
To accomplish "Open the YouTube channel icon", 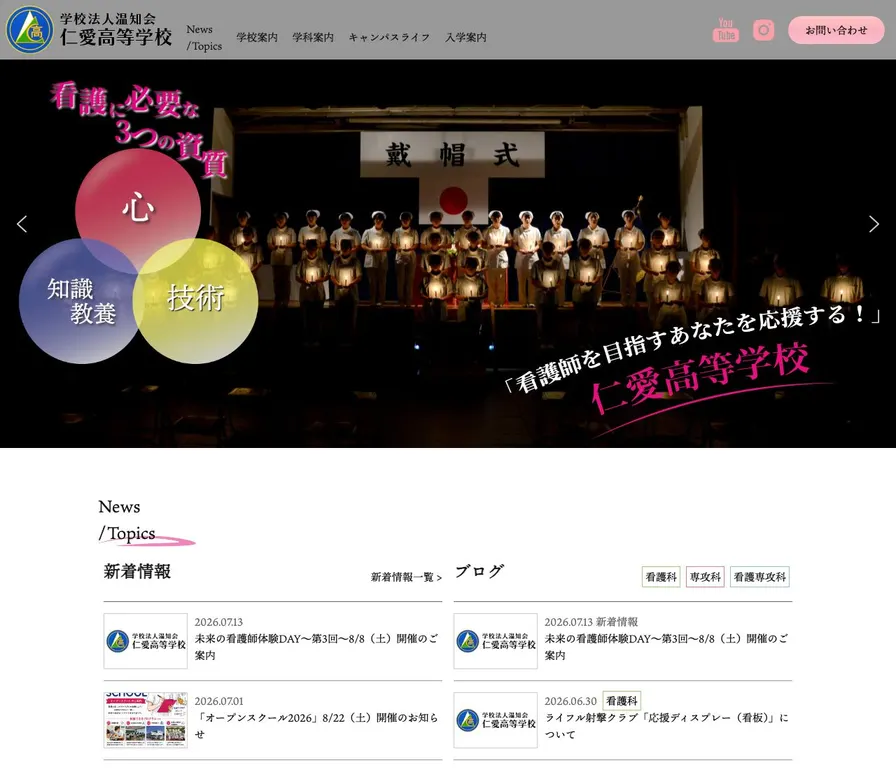I will tap(726, 30).
